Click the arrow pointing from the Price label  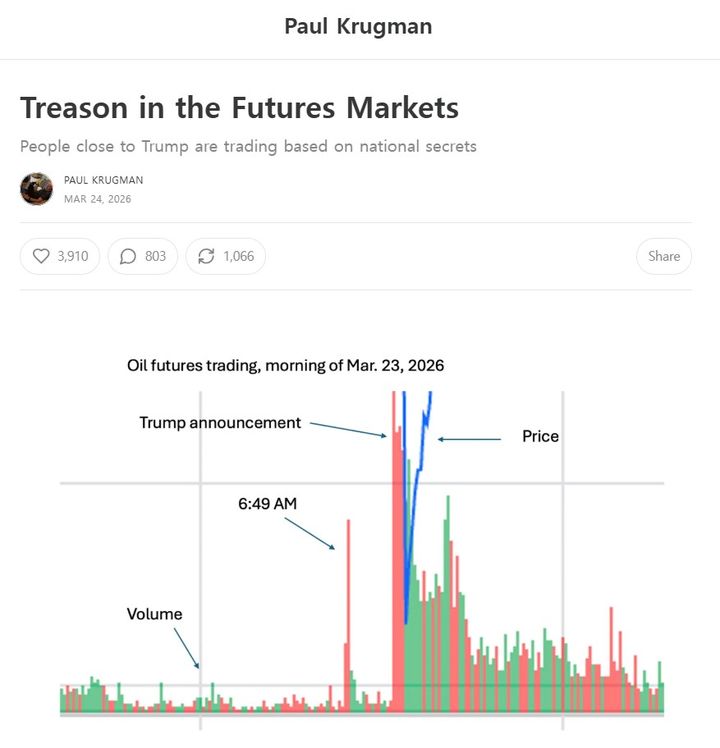pos(470,438)
